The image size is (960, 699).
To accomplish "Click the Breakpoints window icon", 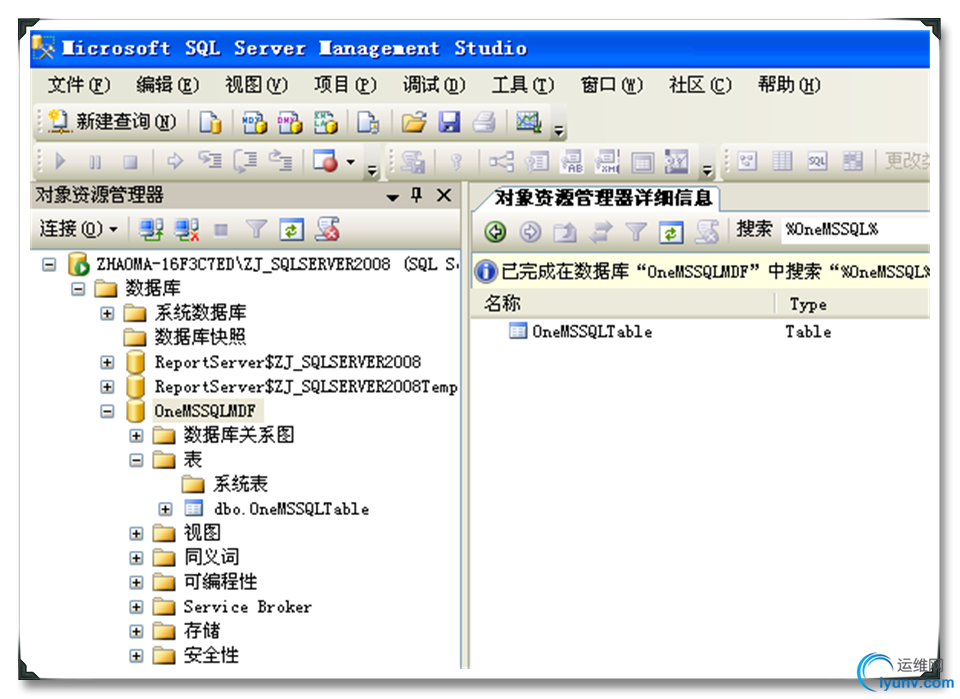I will tap(325, 161).
